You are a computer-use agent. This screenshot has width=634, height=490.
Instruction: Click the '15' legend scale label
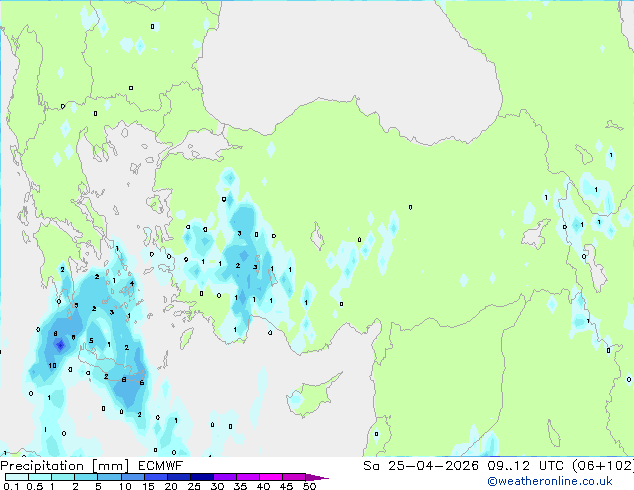click(x=148, y=486)
